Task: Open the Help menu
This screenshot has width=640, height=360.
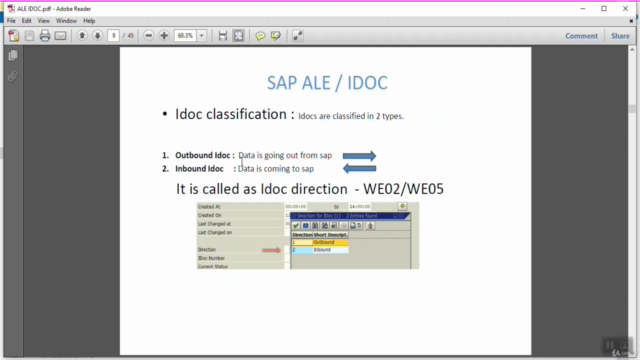Action: (x=89, y=21)
